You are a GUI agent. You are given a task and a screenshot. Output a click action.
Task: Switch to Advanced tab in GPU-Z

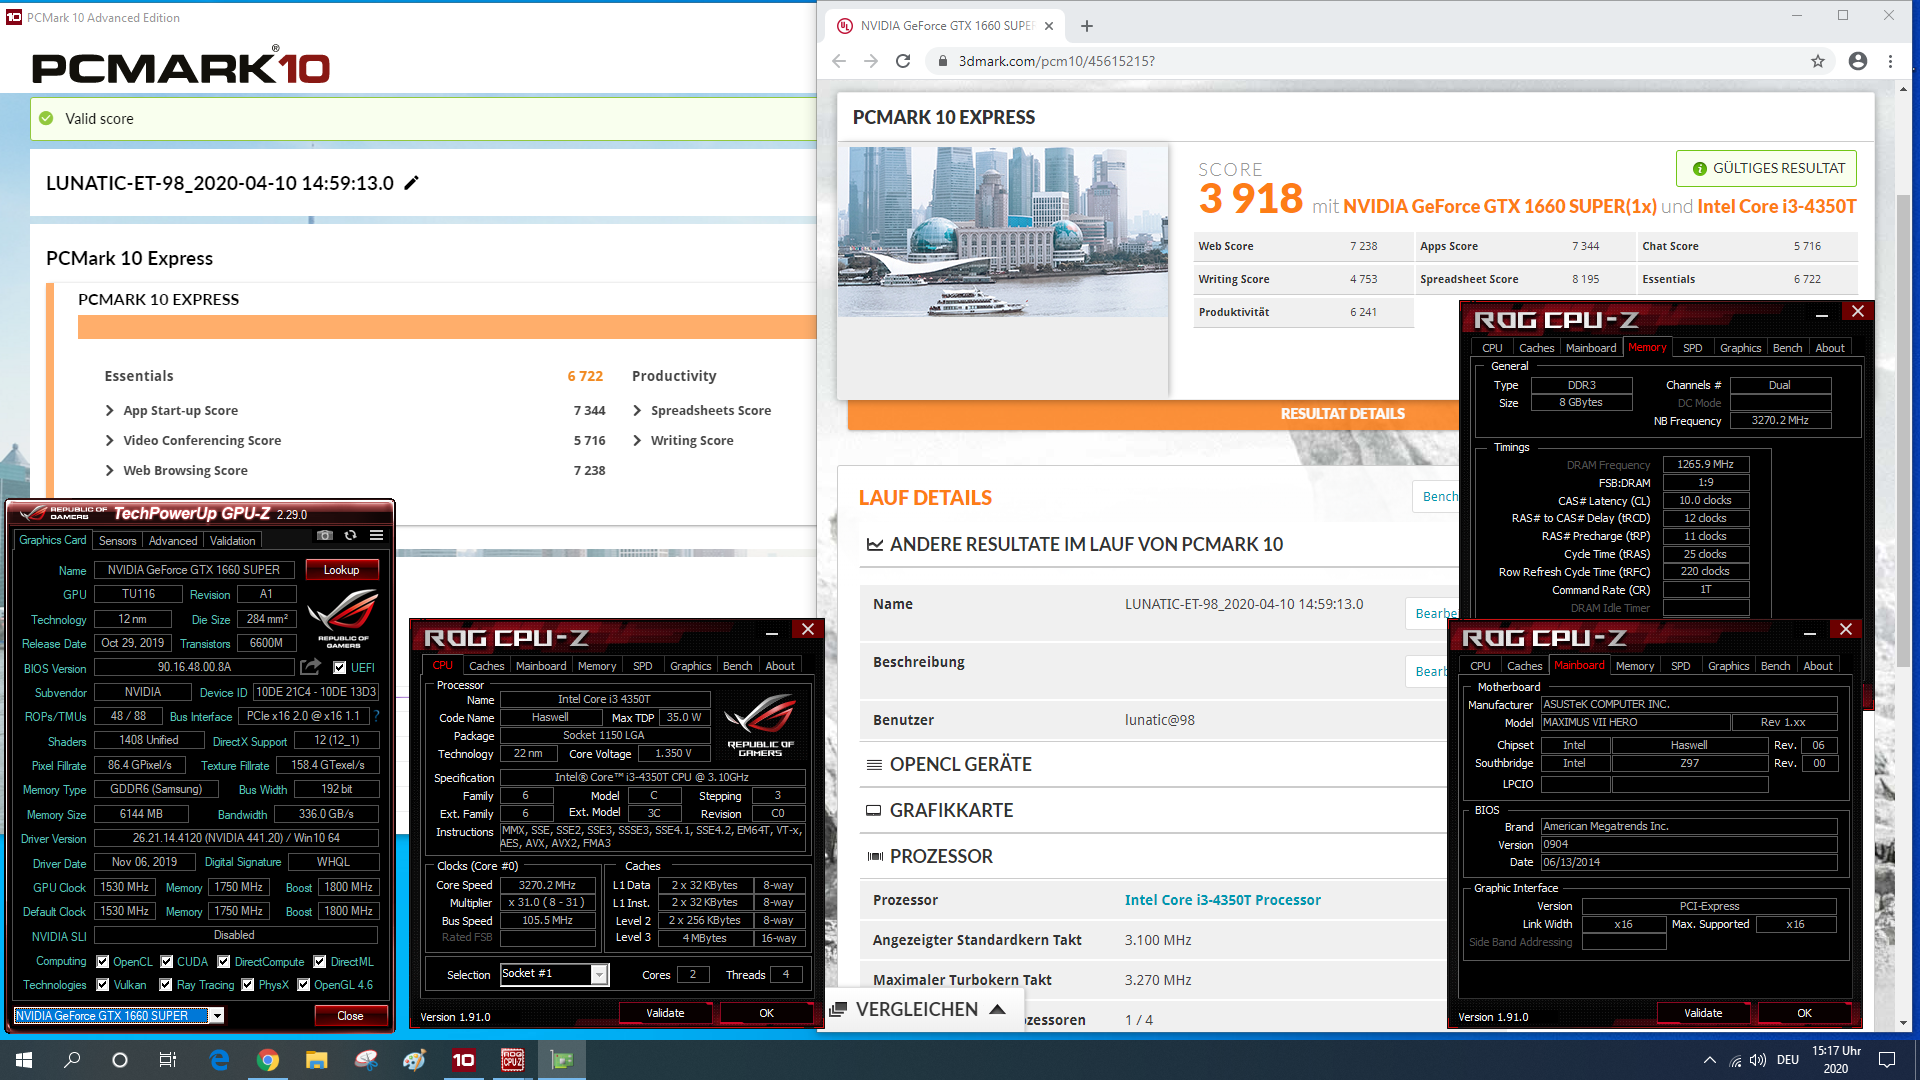coord(173,541)
